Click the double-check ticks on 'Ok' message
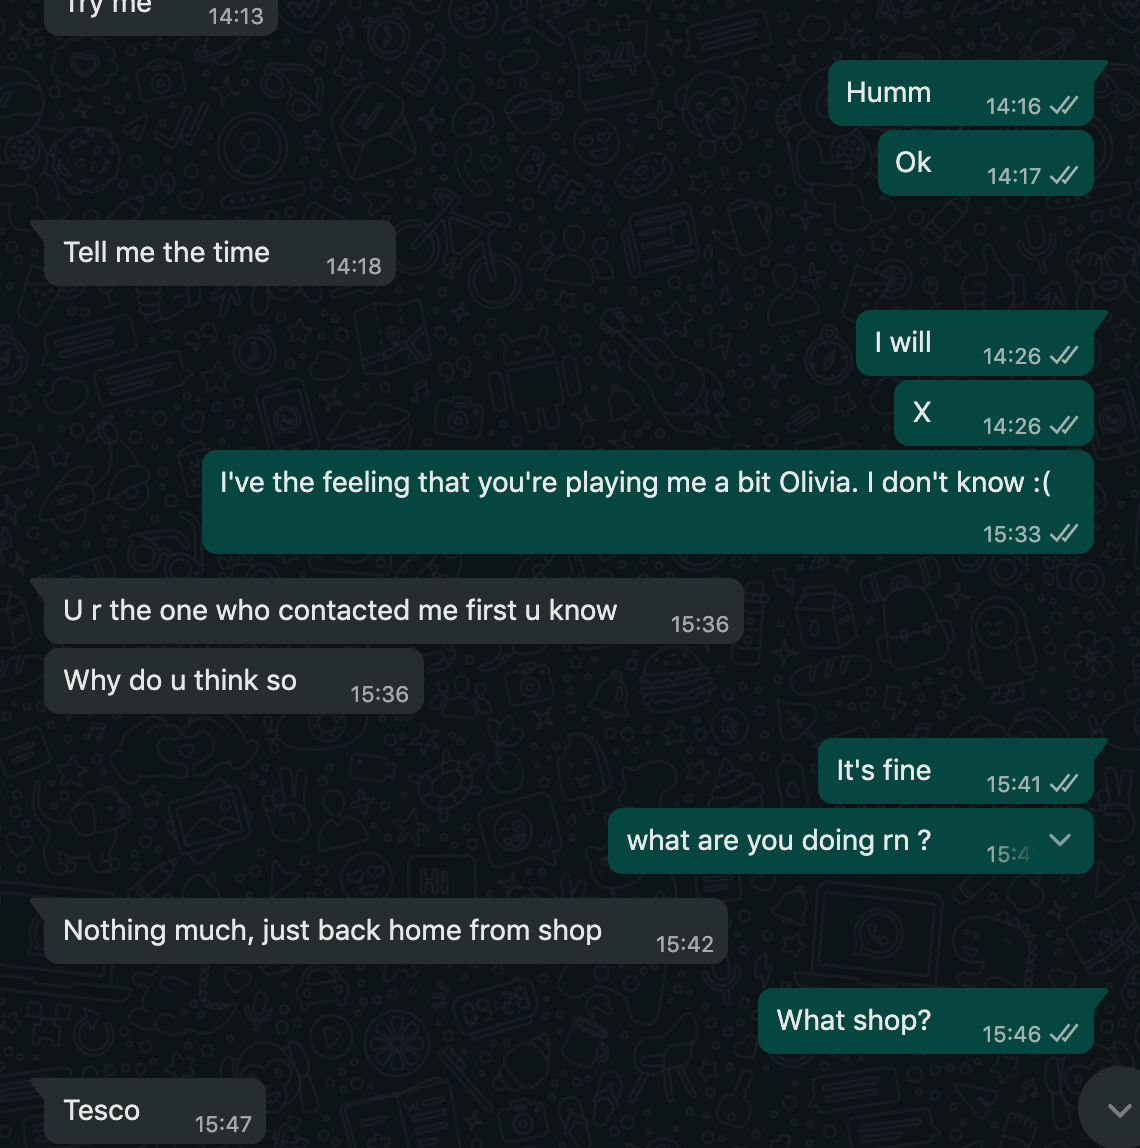 [1064, 176]
